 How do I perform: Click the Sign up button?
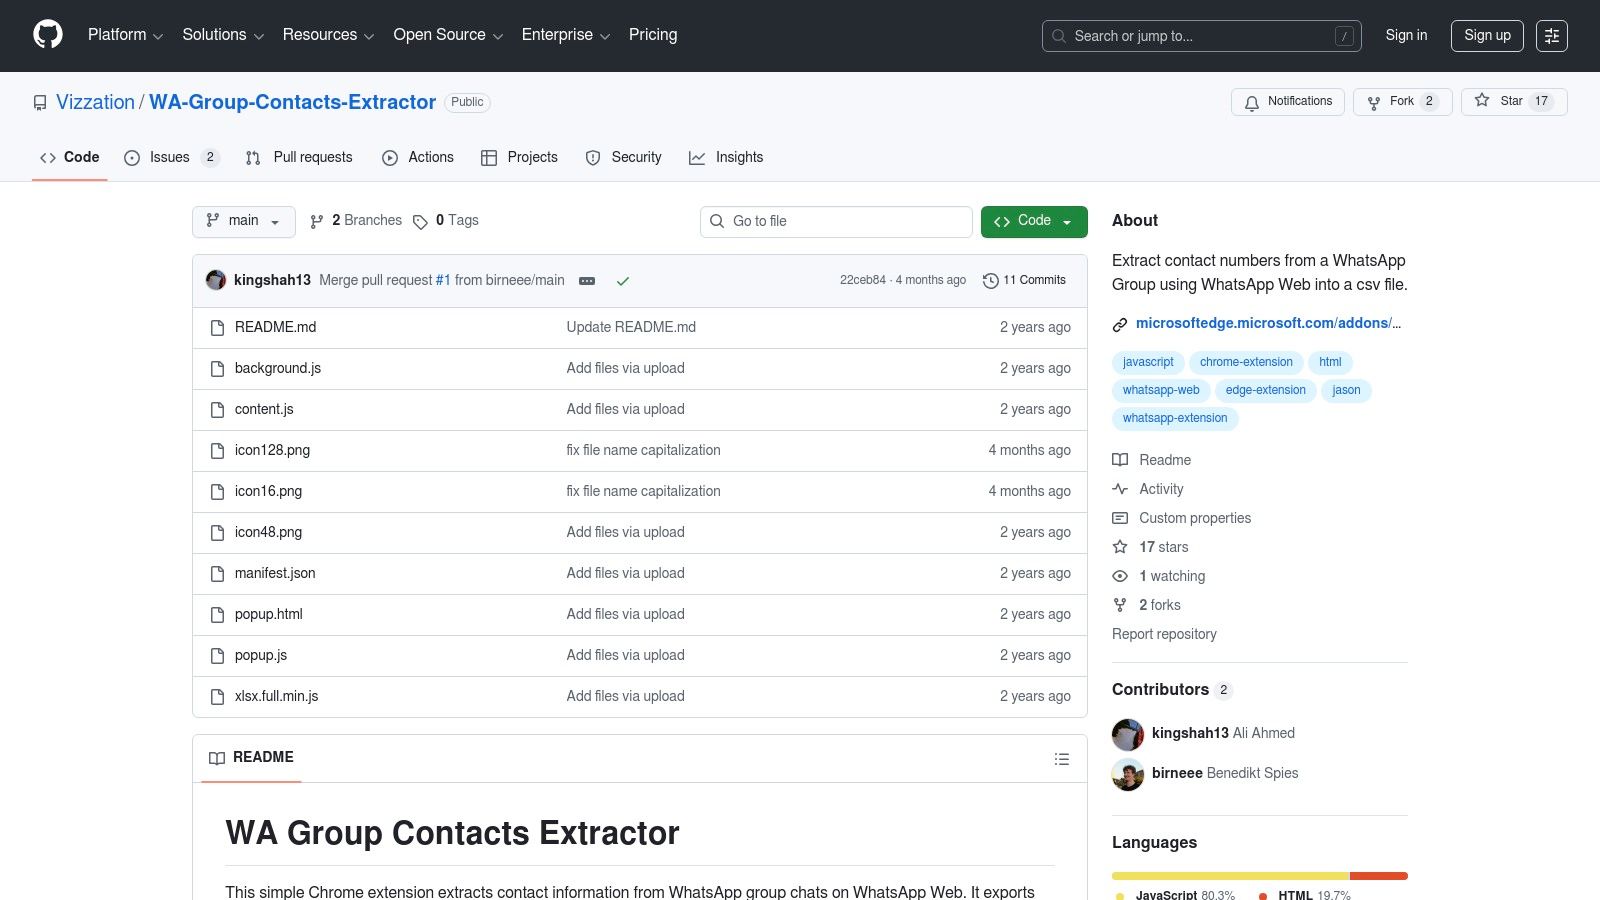pyautogui.click(x=1487, y=35)
